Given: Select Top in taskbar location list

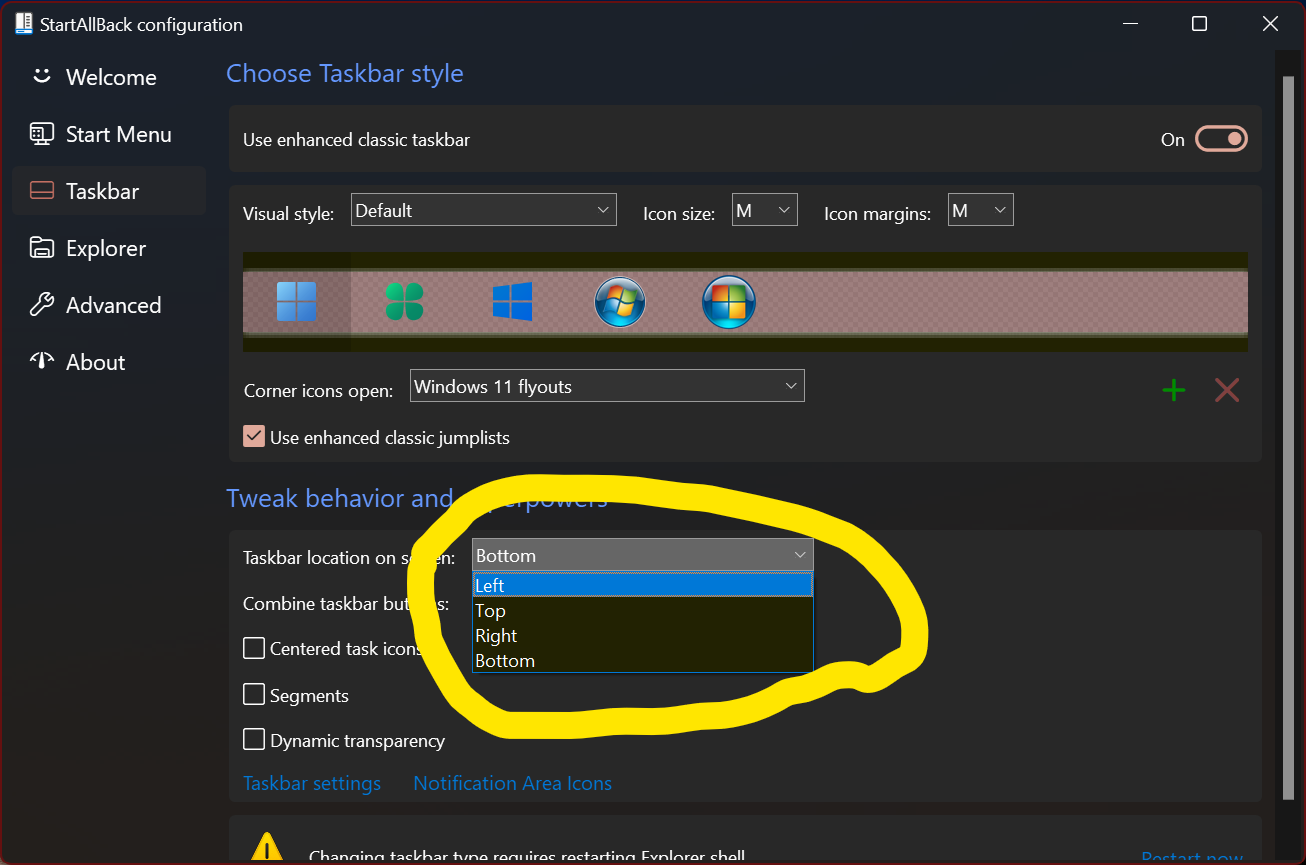Looking at the screenshot, I should pos(643,610).
